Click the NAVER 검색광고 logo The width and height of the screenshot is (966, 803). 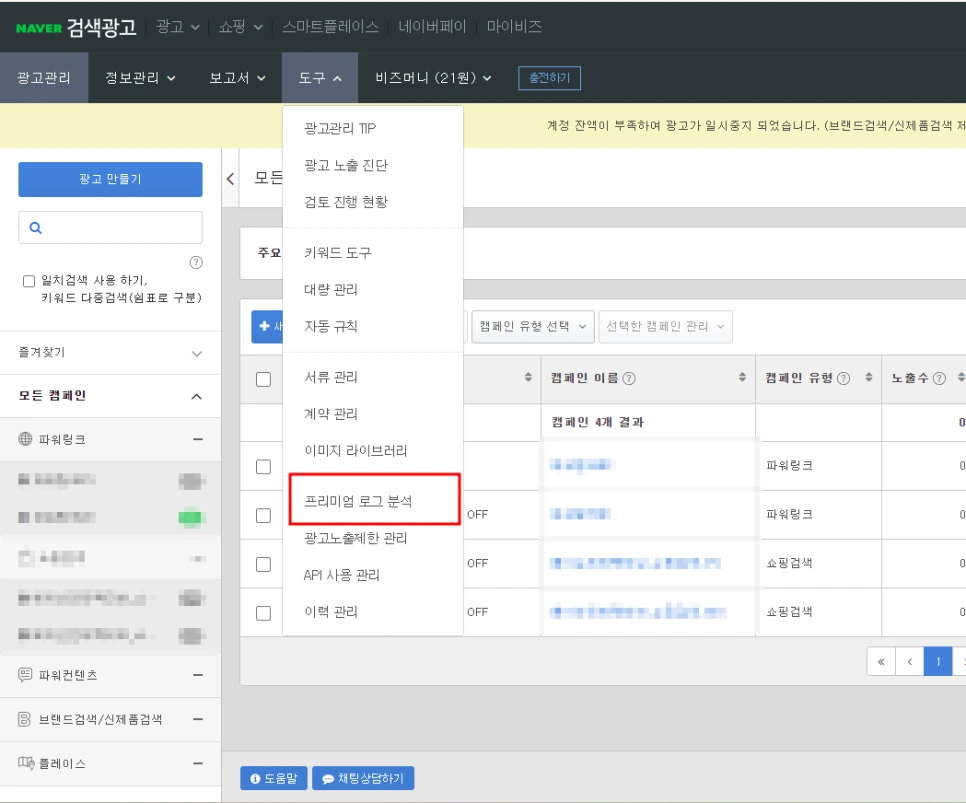click(76, 27)
